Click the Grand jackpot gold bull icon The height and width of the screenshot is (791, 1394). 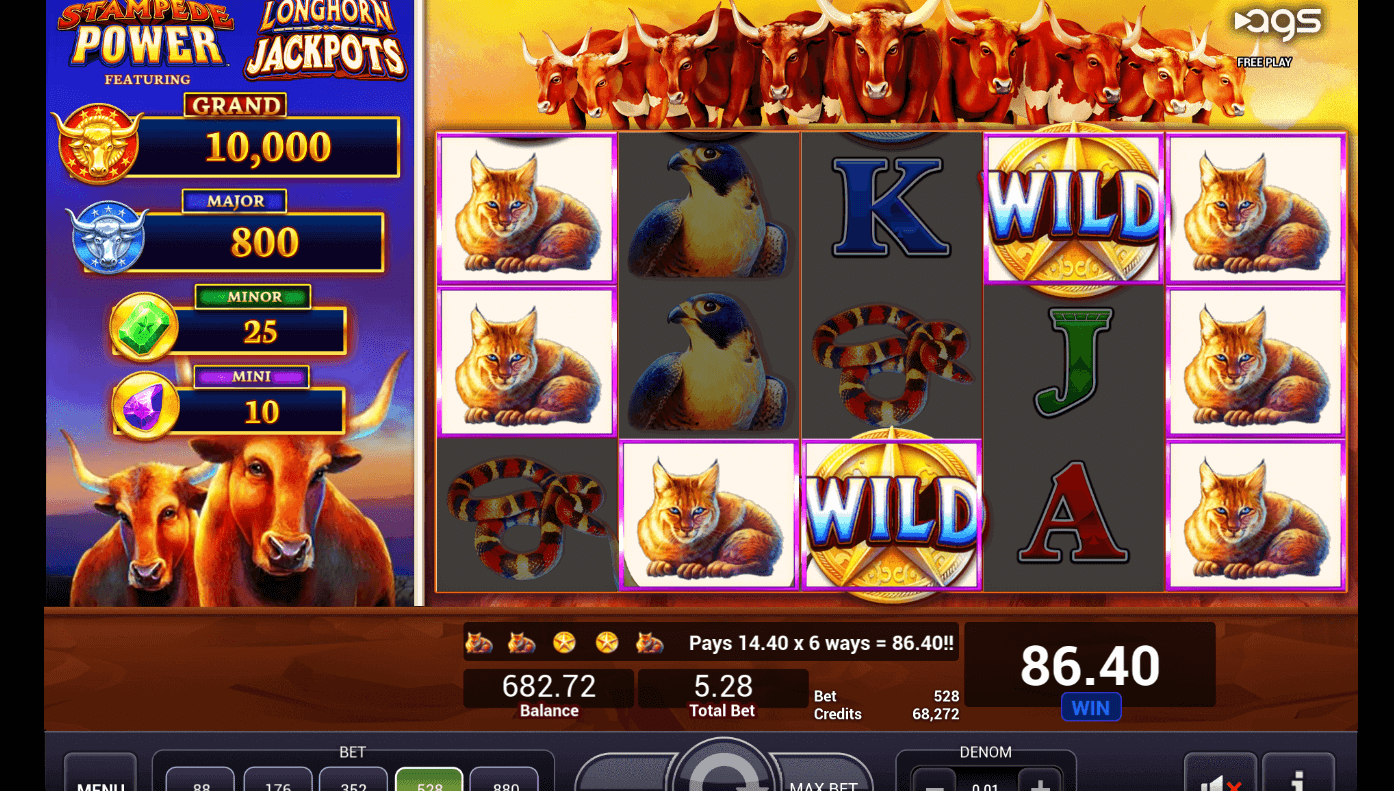coord(96,143)
